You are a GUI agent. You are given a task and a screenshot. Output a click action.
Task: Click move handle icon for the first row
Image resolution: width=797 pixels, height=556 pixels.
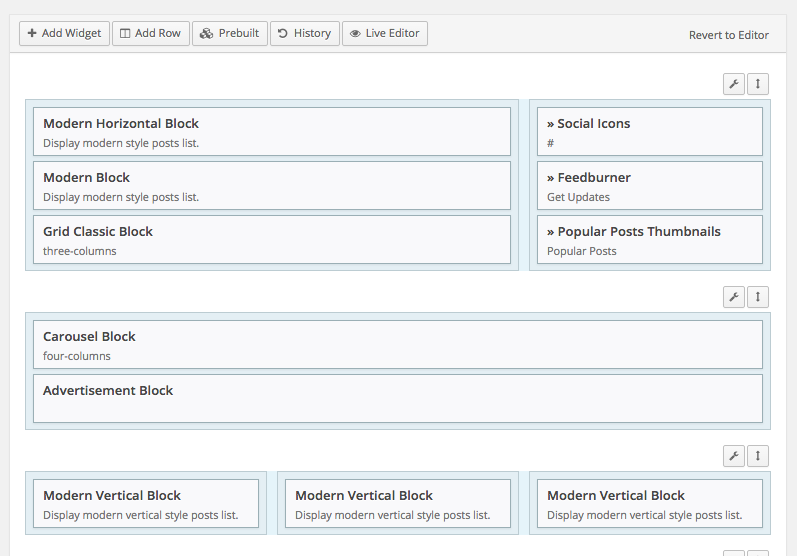[x=758, y=84]
